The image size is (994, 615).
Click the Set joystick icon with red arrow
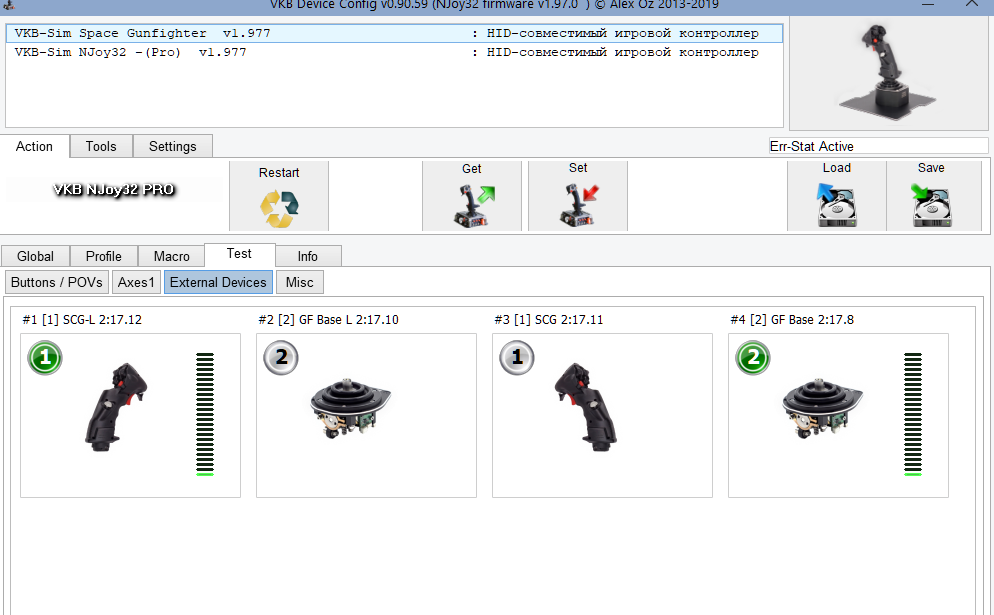pyautogui.click(x=579, y=205)
